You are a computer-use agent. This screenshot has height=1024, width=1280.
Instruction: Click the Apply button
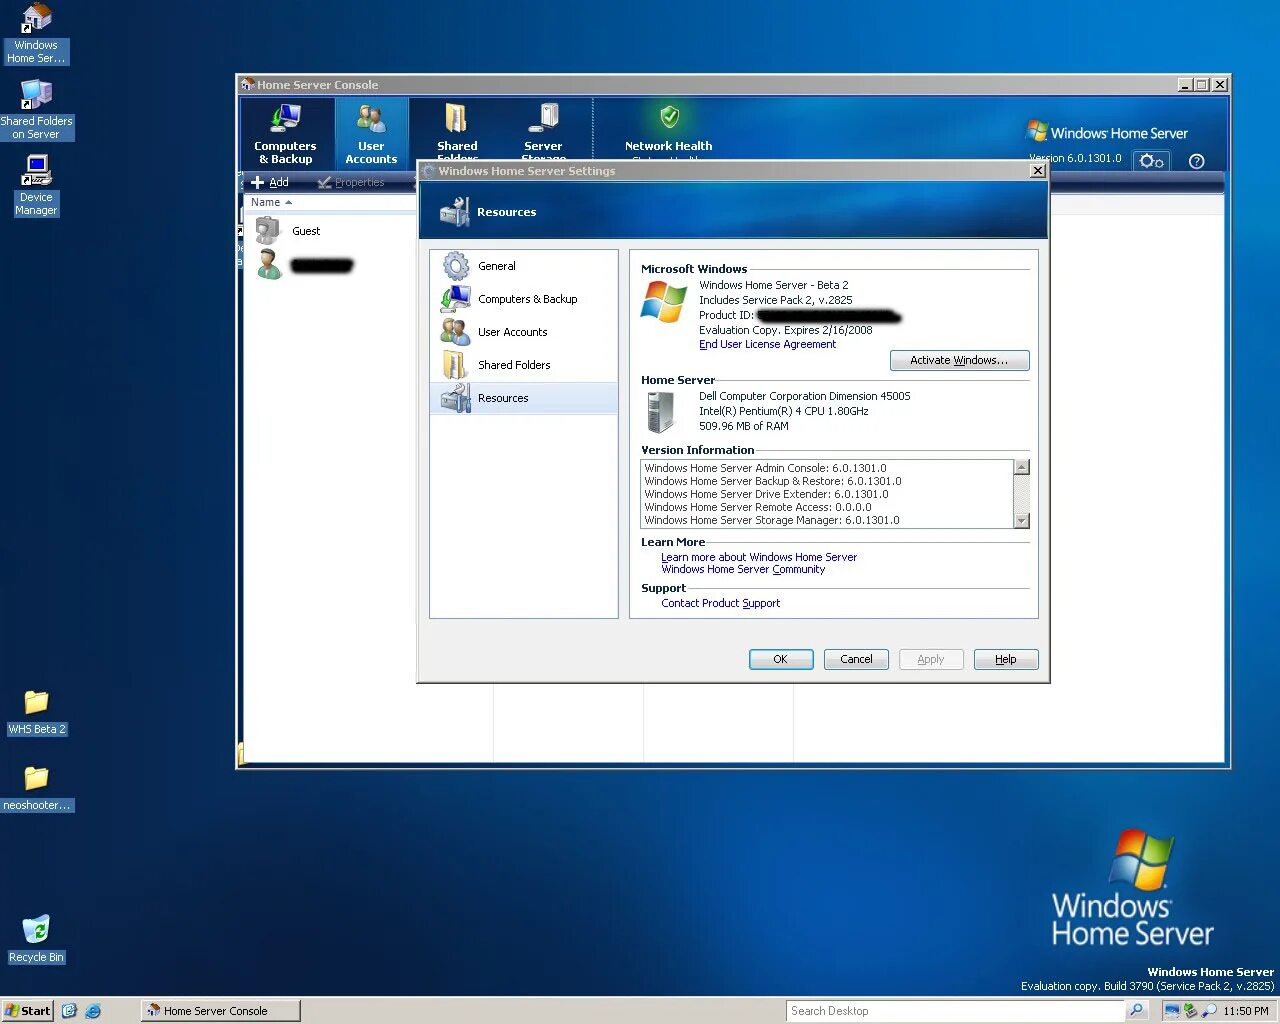point(931,659)
